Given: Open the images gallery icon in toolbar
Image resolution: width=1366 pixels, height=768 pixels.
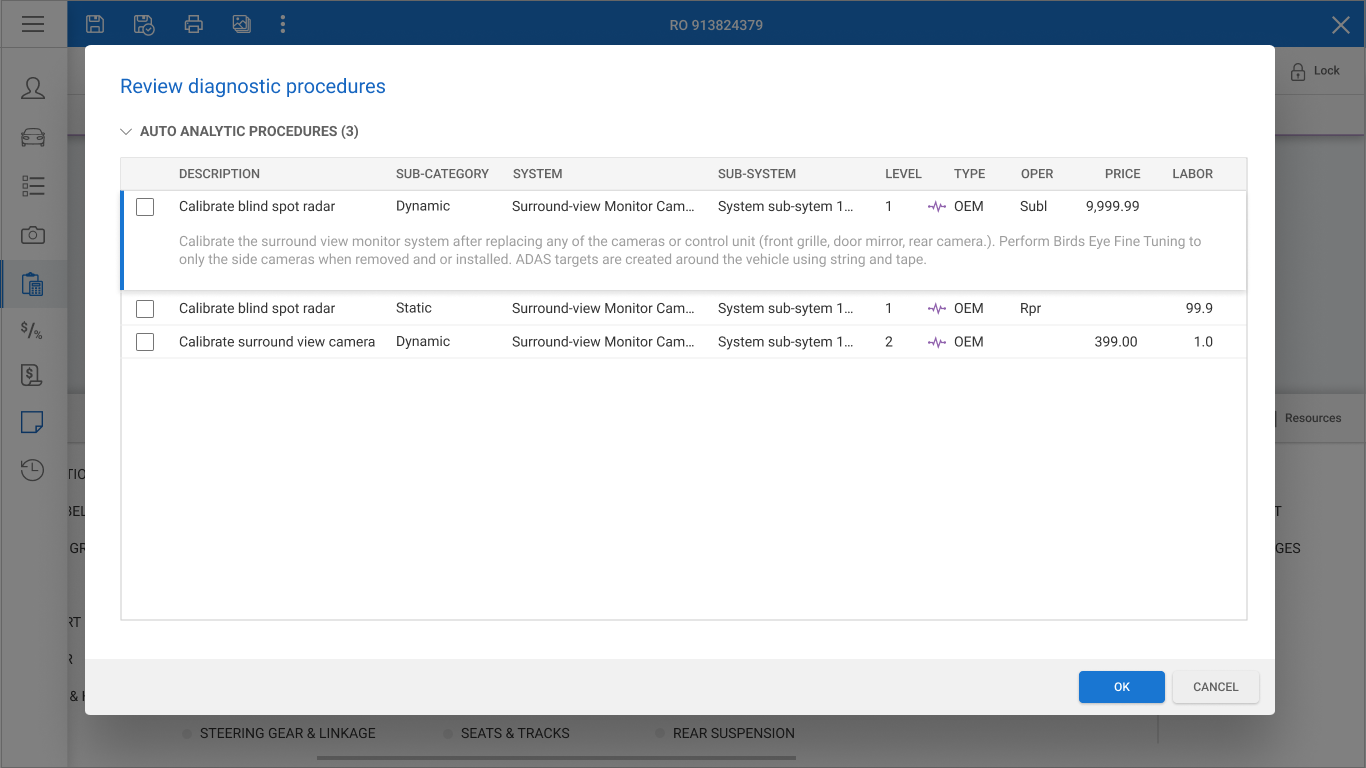Looking at the screenshot, I should tap(241, 24).
